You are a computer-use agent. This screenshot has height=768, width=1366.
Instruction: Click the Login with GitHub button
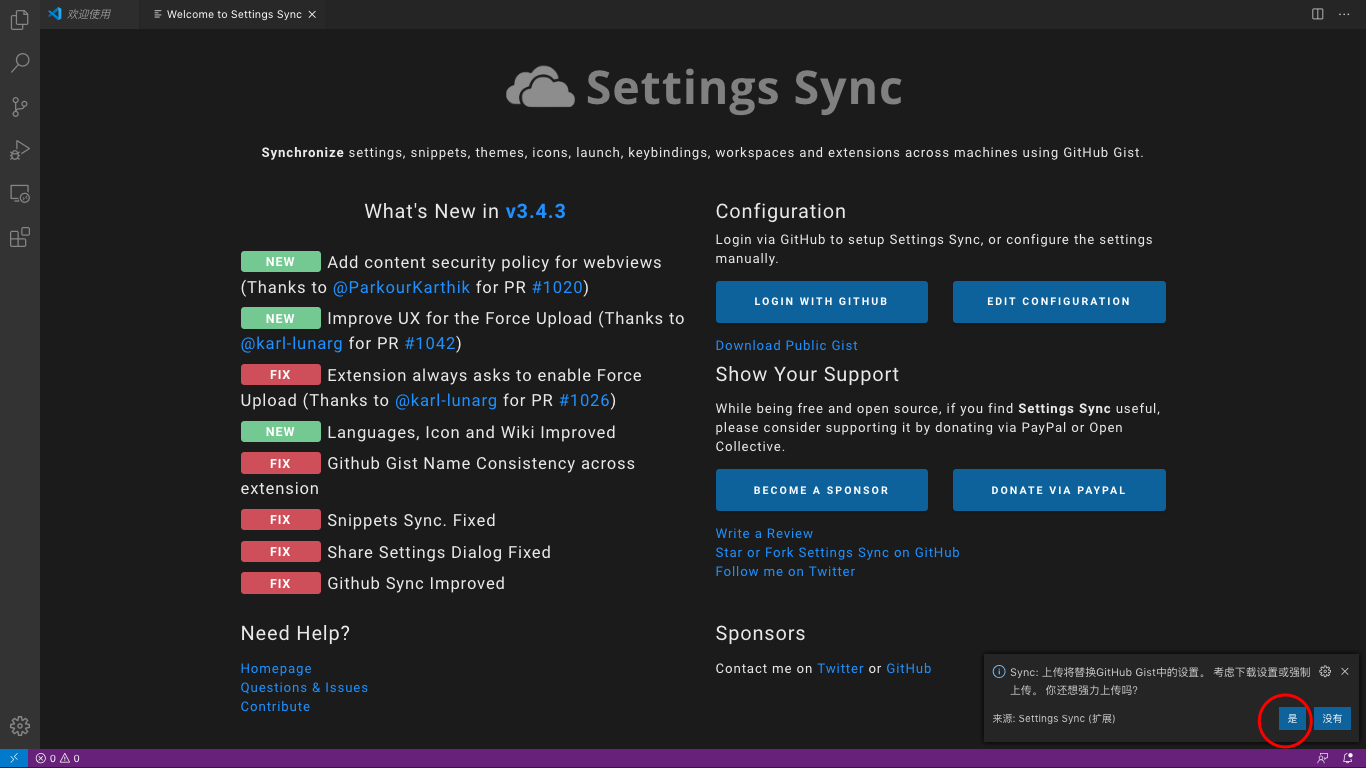[x=821, y=301]
